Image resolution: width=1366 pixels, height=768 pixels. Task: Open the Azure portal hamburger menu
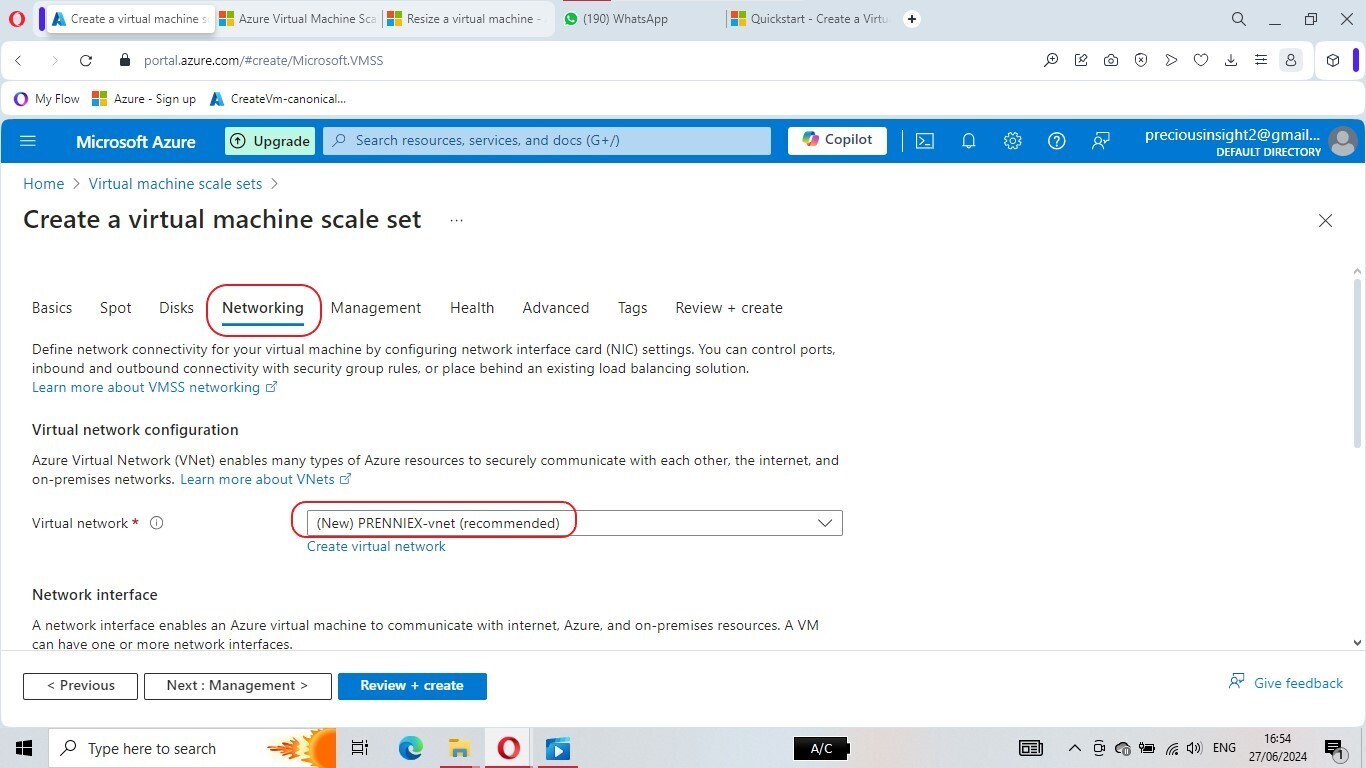click(28, 141)
